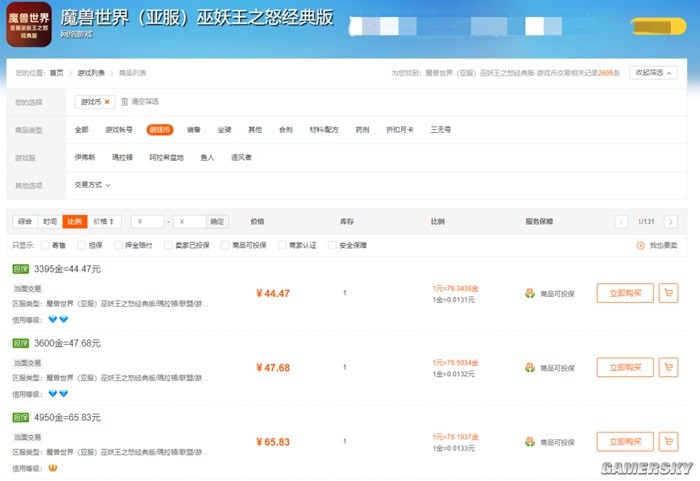This screenshot has height=481, width=700.
Task: Choose the 伊弗斯 game server
Action: (x=85, y=157)
